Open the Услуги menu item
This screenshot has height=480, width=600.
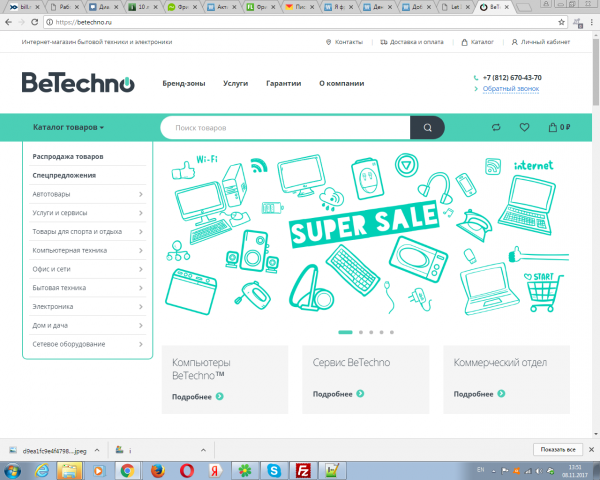pos(235,83)
